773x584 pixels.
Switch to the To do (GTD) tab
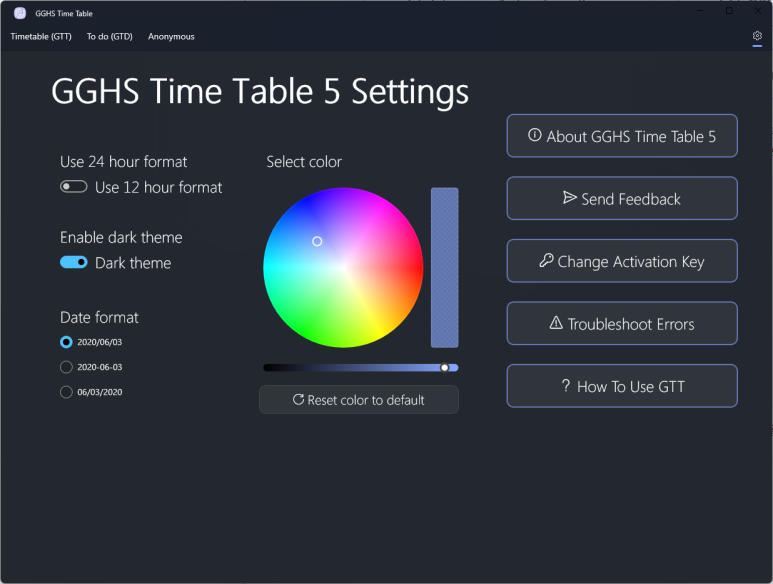click(109, 36)
